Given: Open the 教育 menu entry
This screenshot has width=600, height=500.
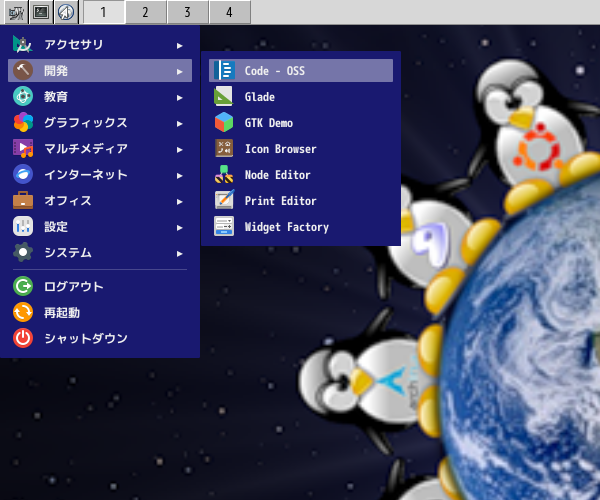Looking at the screenshot, I should (x=100, y=96).
